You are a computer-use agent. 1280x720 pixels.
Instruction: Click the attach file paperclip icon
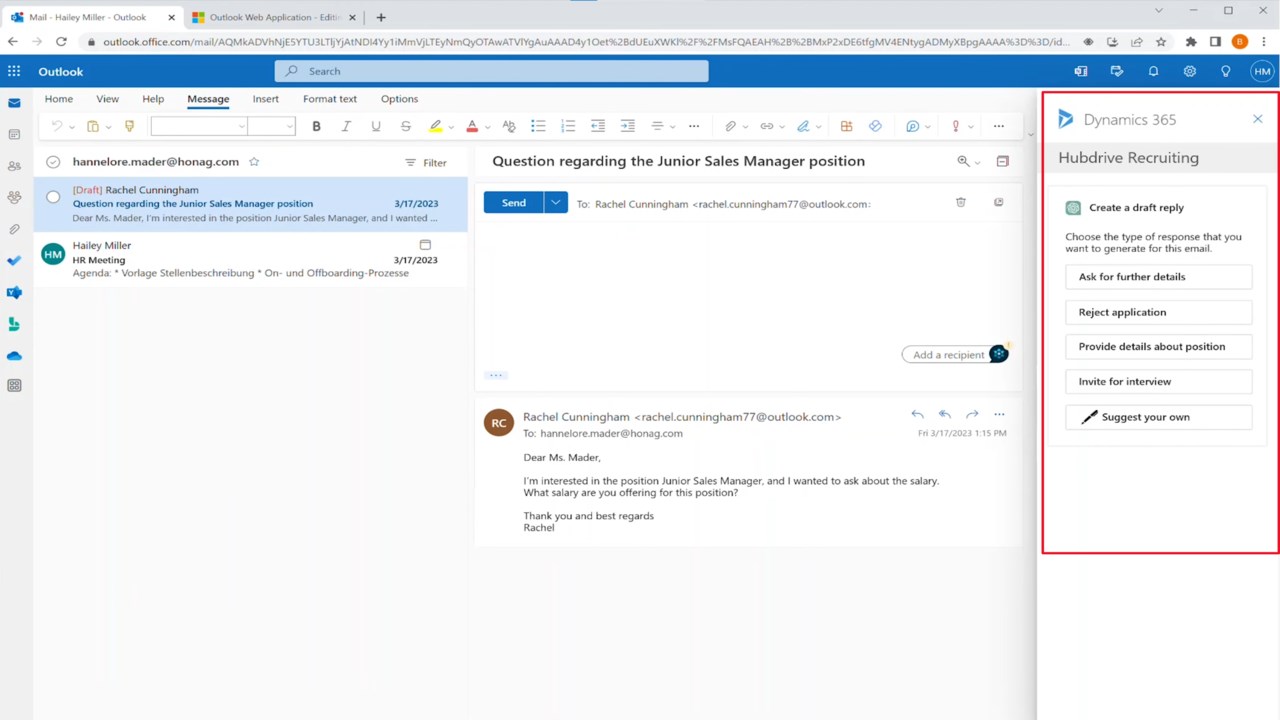point(730,126)
